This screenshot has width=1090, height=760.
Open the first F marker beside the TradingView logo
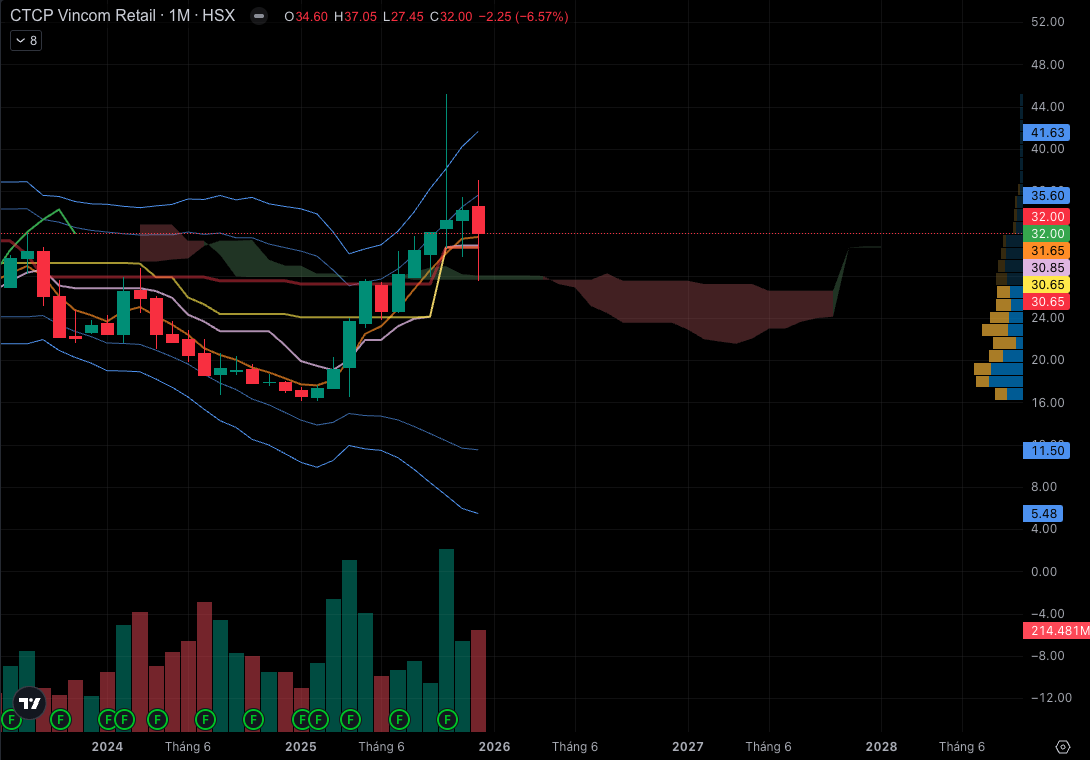11,719
